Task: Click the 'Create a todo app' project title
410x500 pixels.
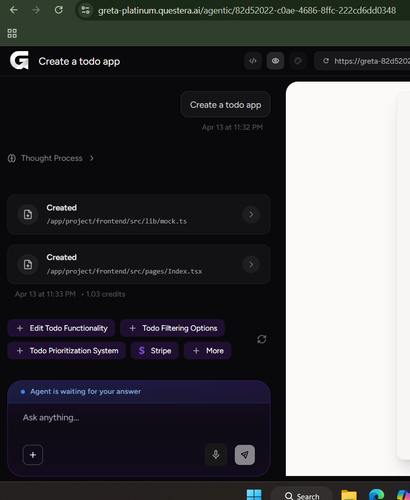Action: (79, 61)
